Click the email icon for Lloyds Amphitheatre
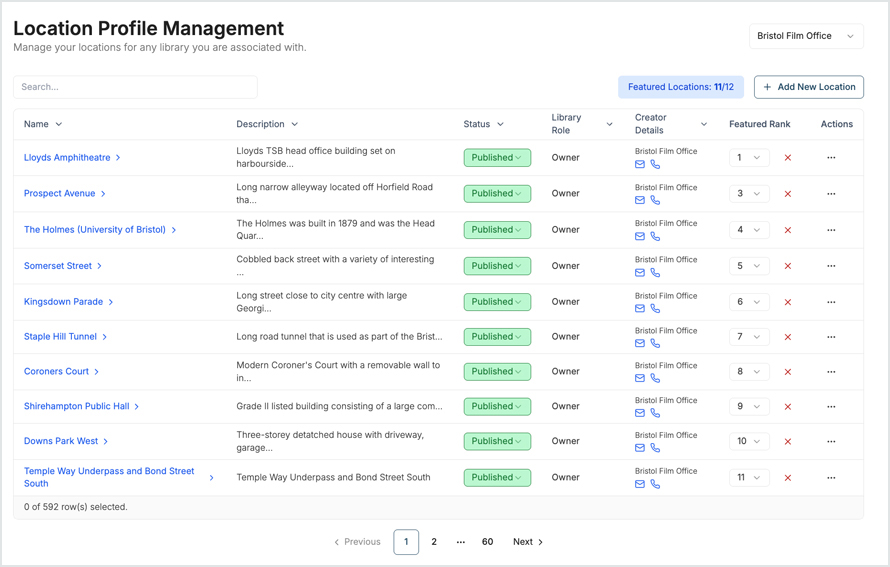Viewport: 890px width, 567px height. point(640,165)
